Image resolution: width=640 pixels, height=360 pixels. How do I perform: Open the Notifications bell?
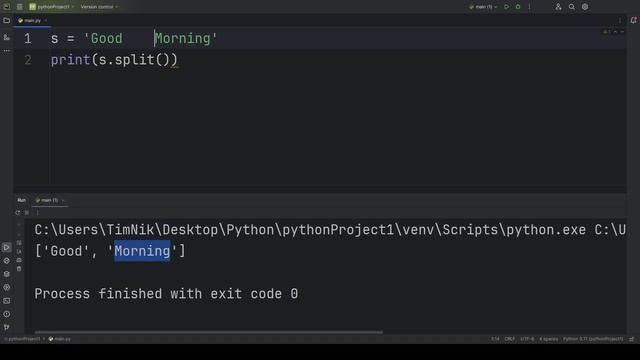[x=633, y=20]
